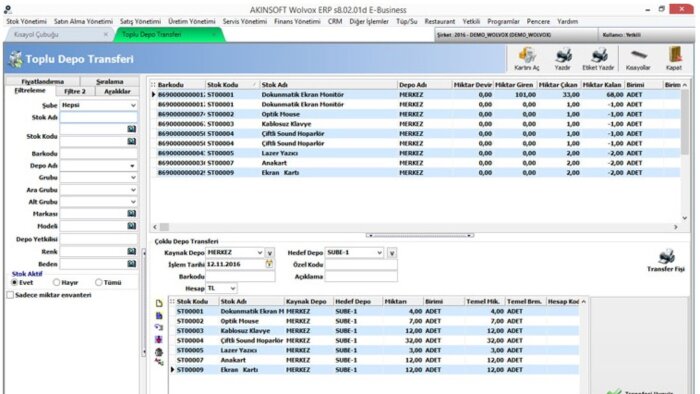Click lookup icon beside Markası field
Image resolution: width=700 pixels, height=394 pixels.
pyautogui.click(x=132, y=214)
